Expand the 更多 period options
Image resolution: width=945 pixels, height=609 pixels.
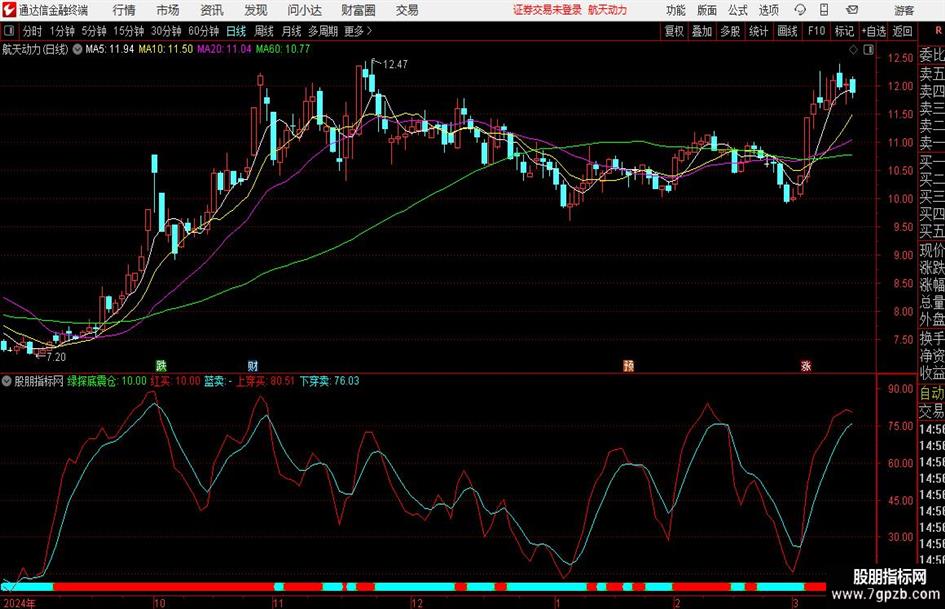[x=359, y=31]
